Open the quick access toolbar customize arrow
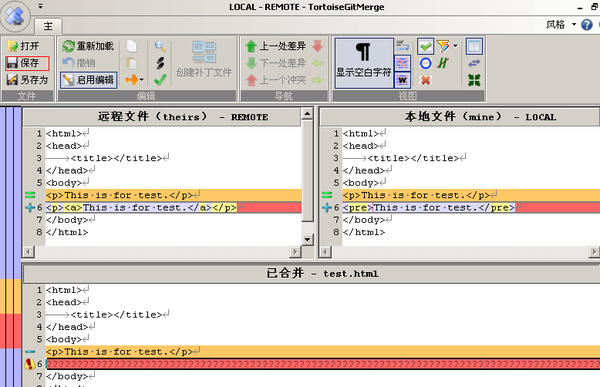 (x=40, y=6)
